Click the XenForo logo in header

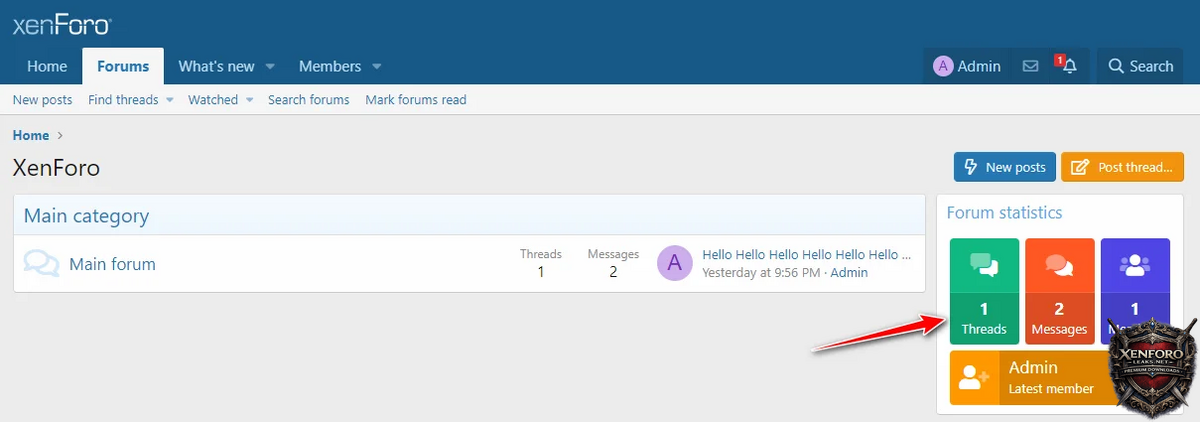(x=62, y=25)
